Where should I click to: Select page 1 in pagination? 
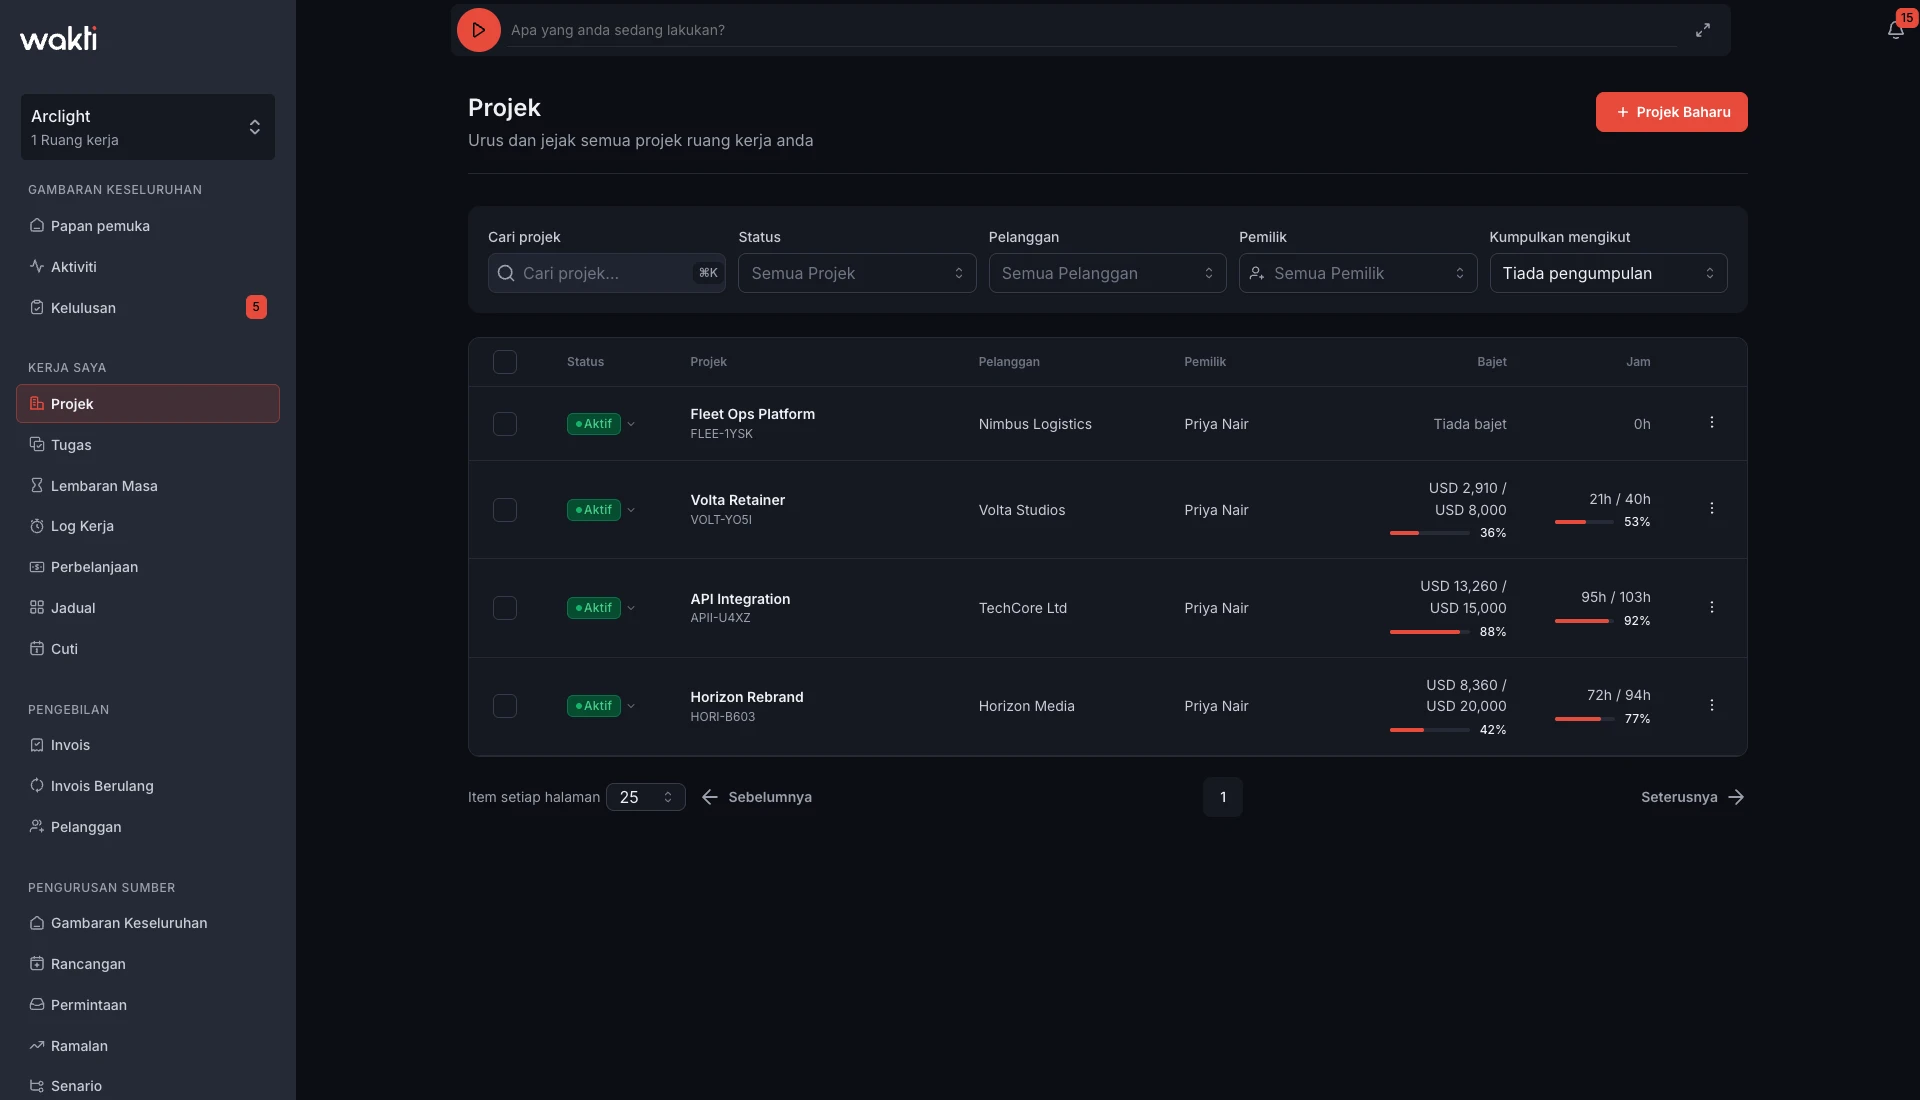click(x=1222, y=797)
